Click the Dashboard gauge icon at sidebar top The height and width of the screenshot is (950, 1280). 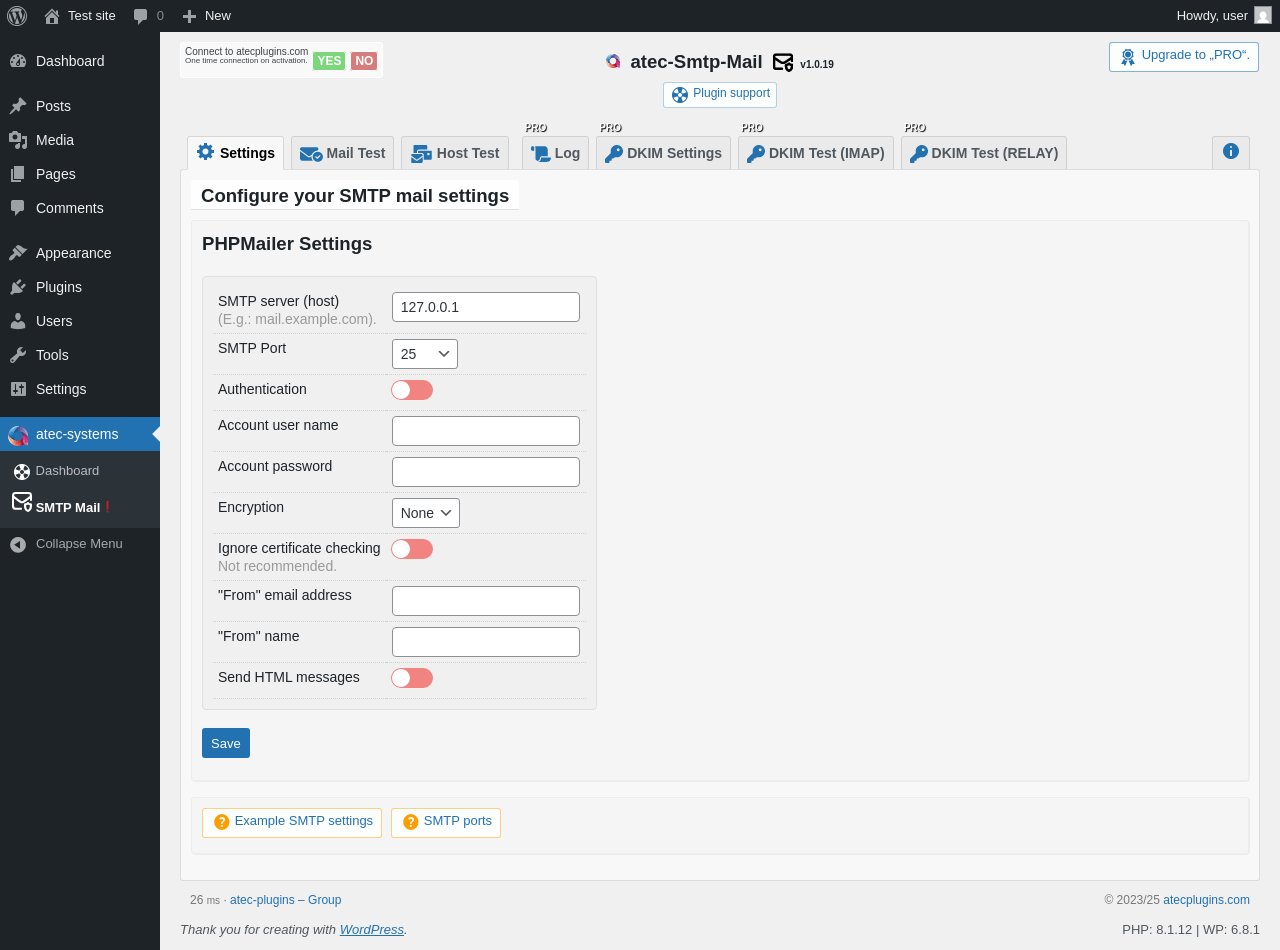pyautogui.click(x=18, y=61)
